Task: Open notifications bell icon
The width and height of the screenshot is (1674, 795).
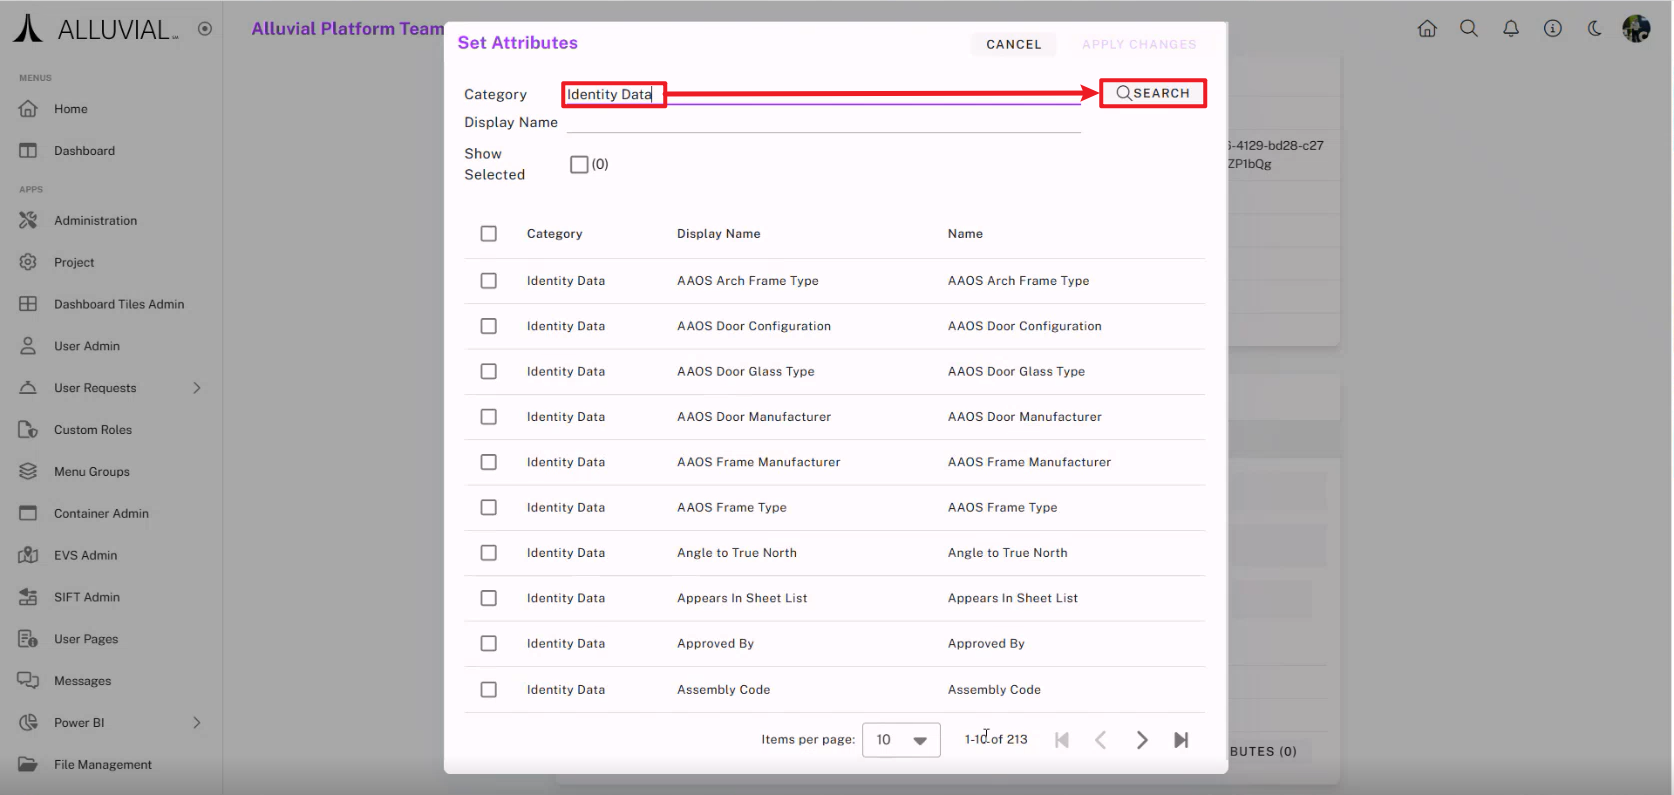Action: click(1511, 29)
